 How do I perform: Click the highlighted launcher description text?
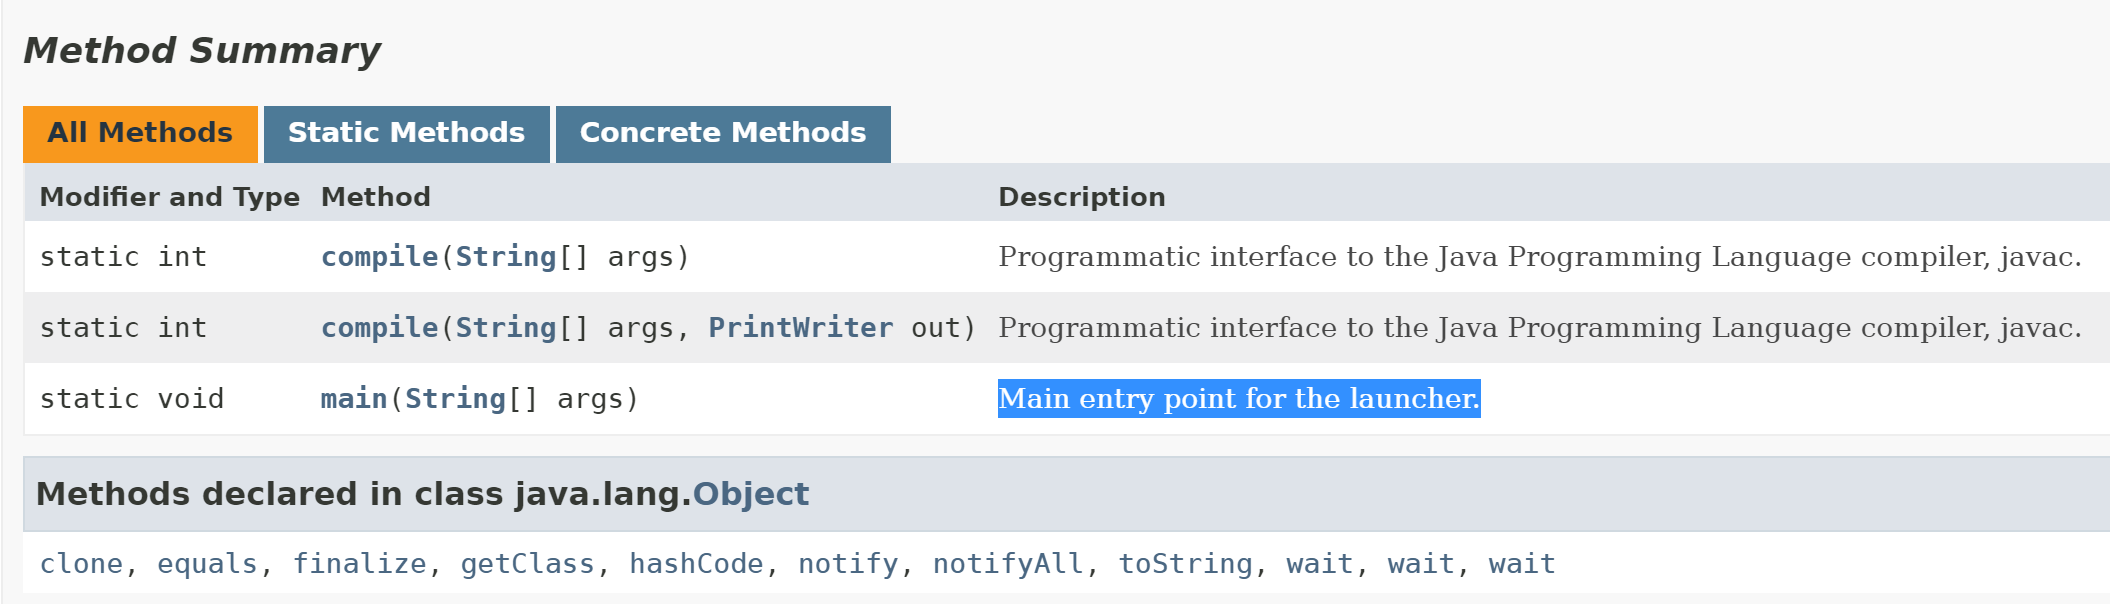point(1239,398)
